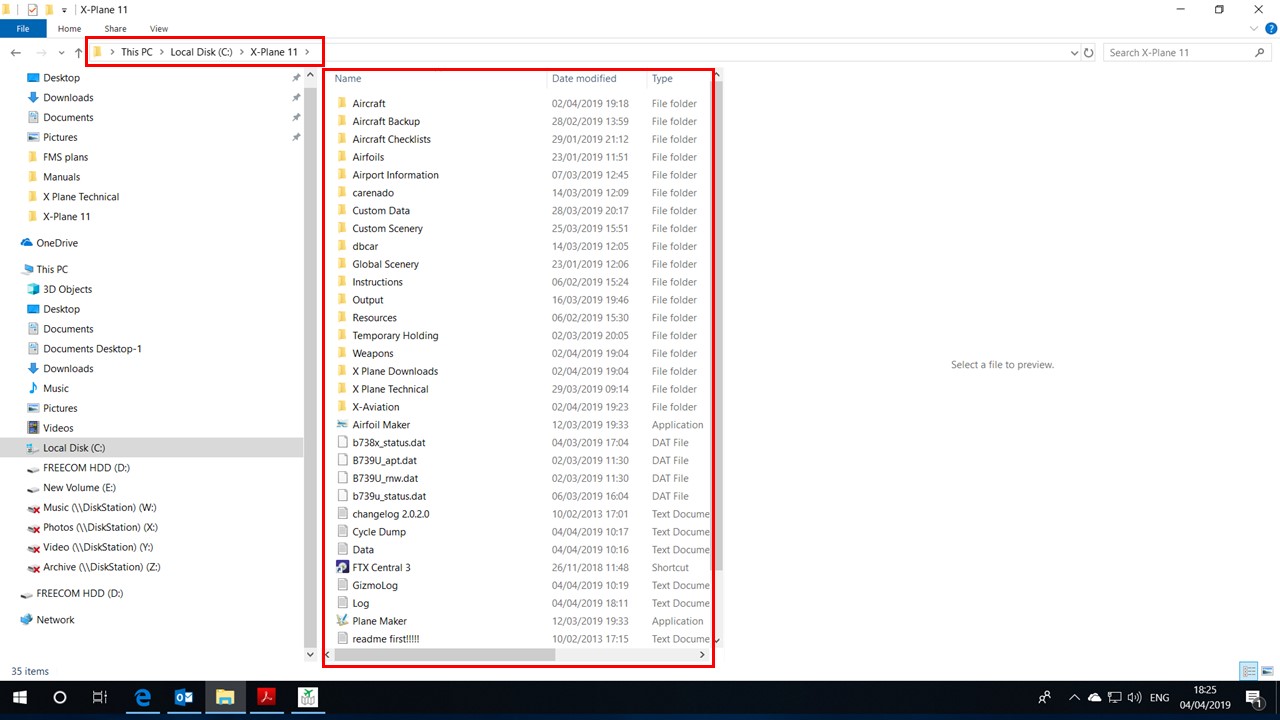The height and width of the screenshot is (720, 1280).
Task: Click the Refresh button next to address bar
Action: pos(1089,52)
